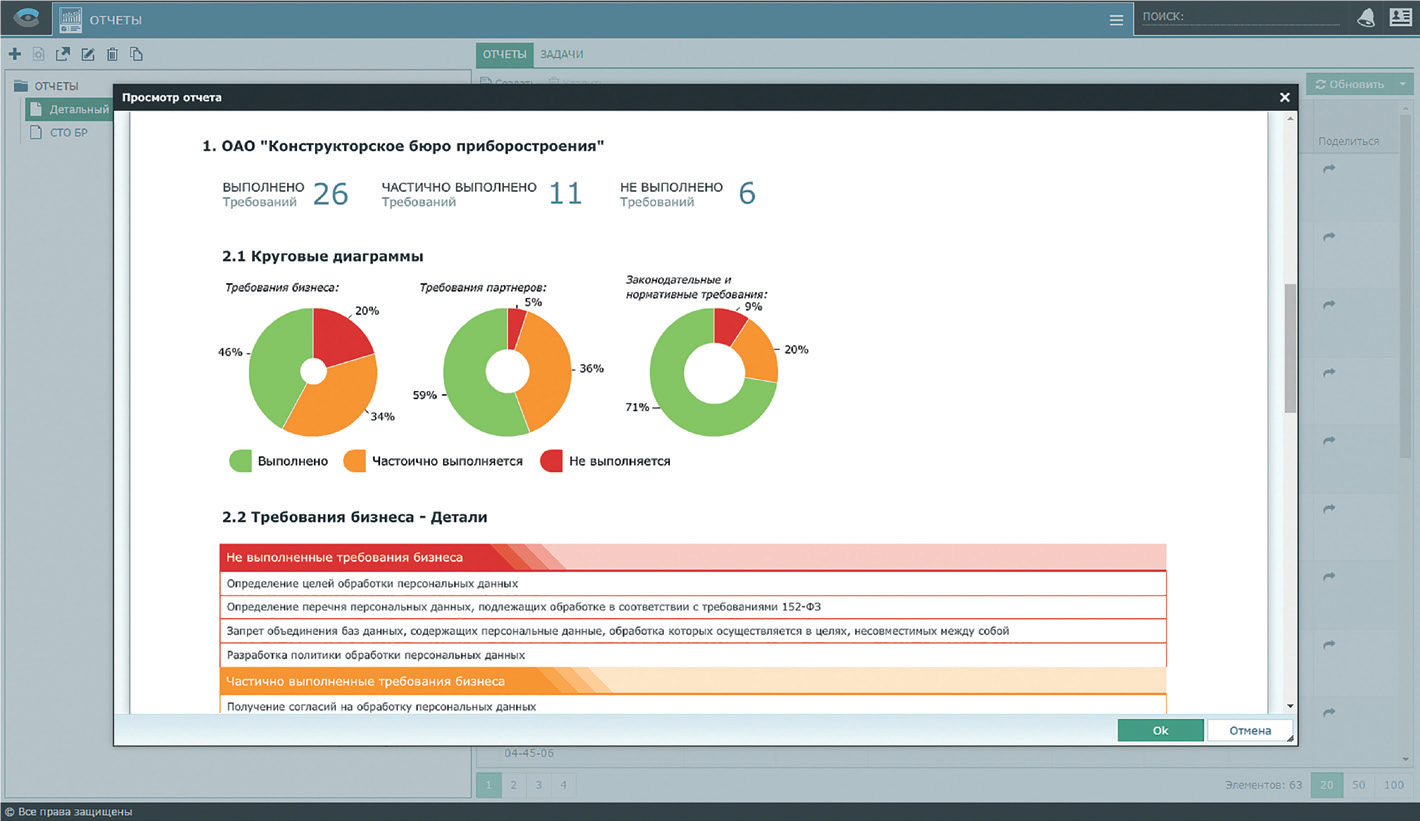Edit the selected report with the pencil icon

[88, 54]
